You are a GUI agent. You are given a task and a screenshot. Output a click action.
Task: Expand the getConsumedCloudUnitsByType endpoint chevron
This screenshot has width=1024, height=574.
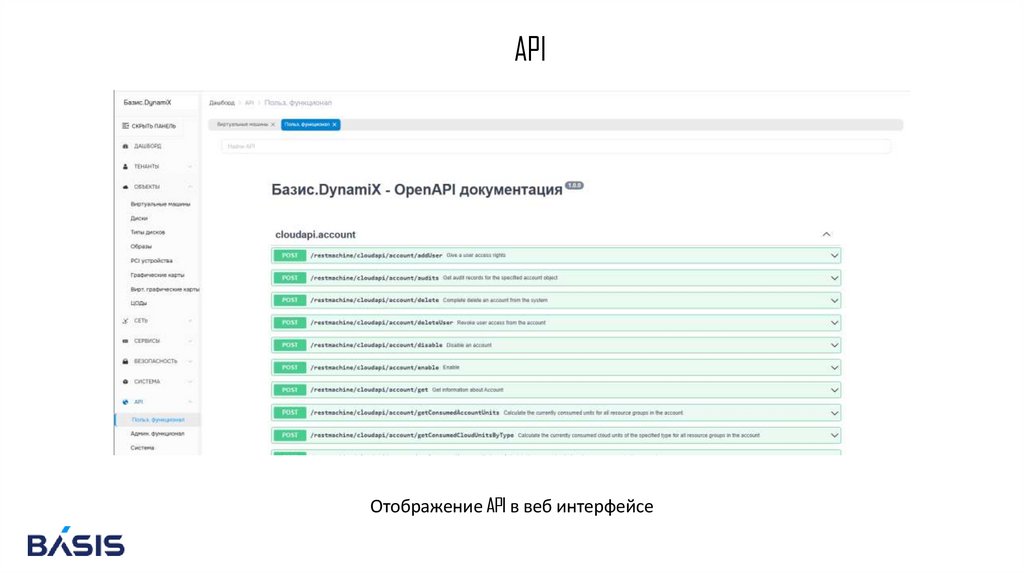pyautogui.click(x=834, y=435)
